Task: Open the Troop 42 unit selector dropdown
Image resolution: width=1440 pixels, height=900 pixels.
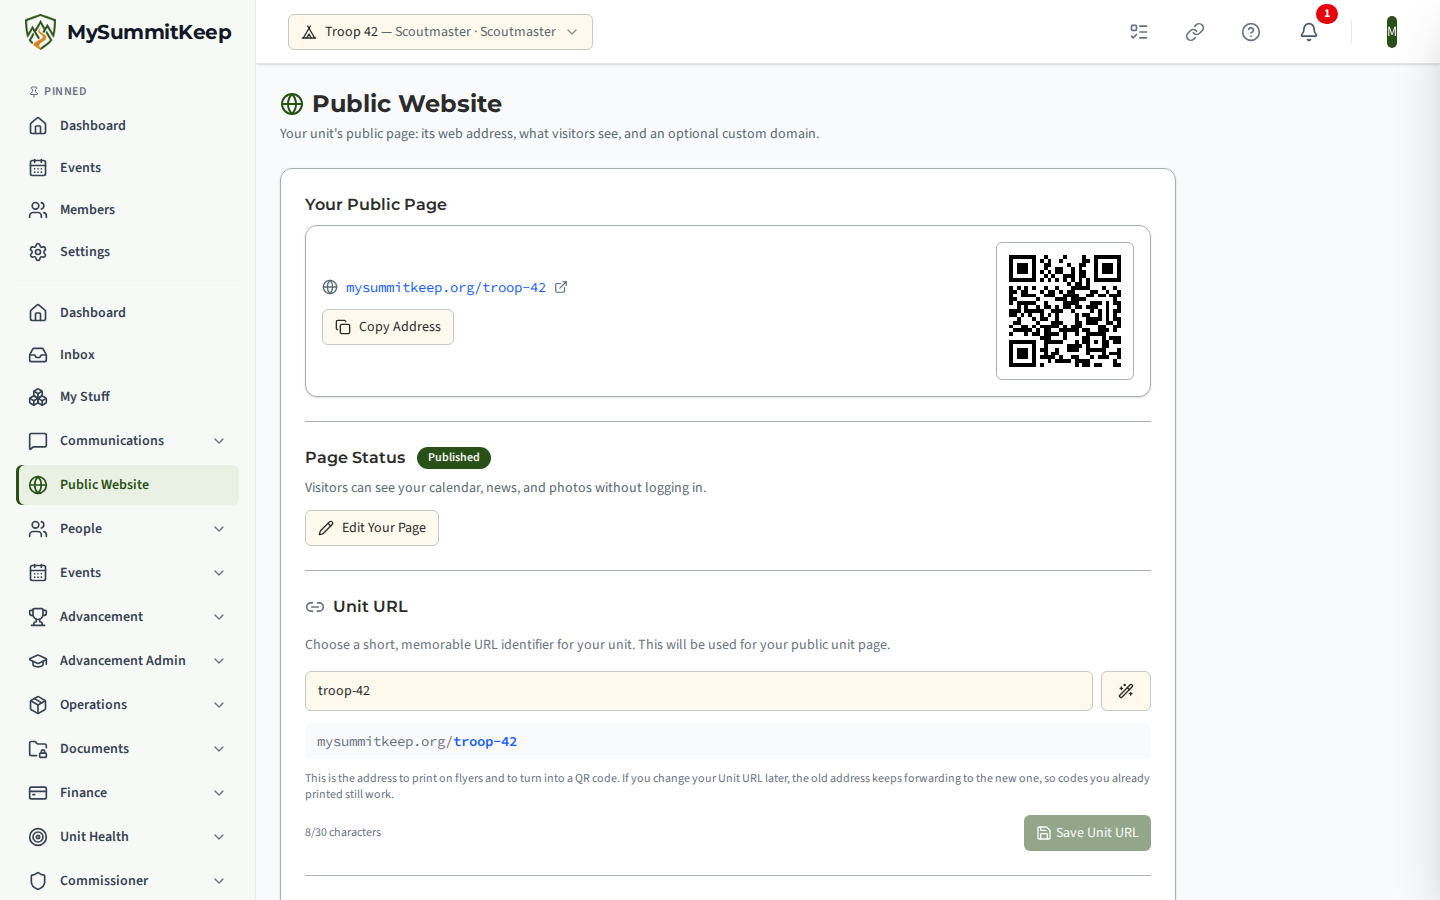Action: [440, 32]
